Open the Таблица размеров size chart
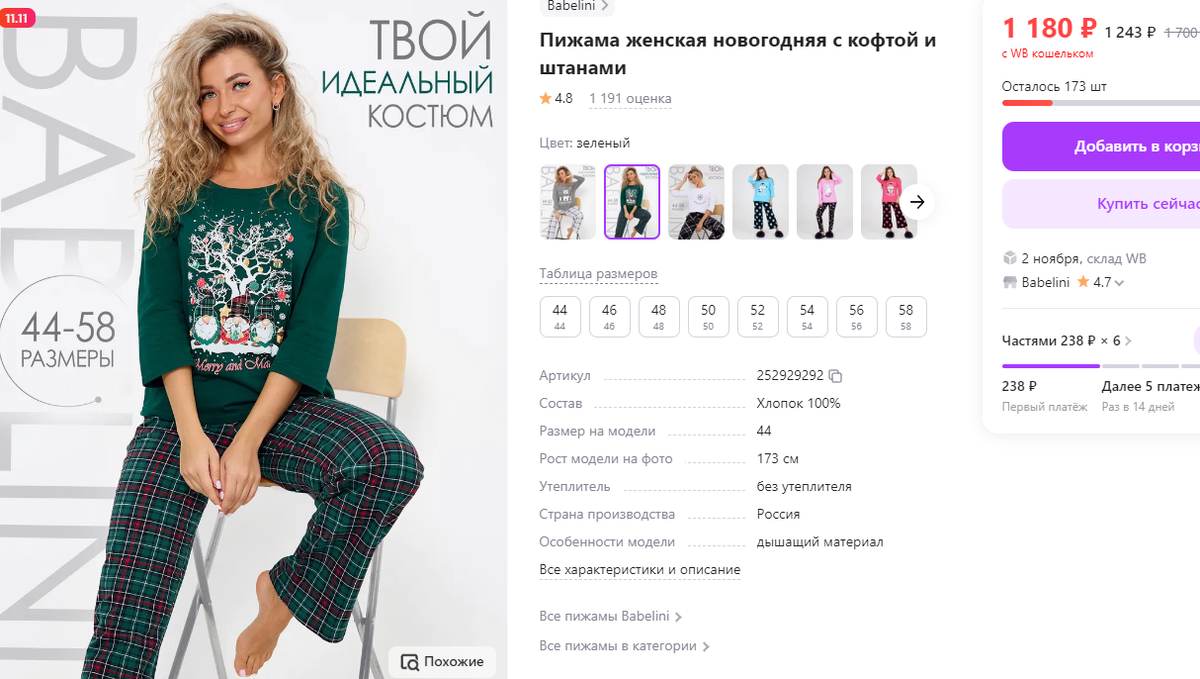 tap(598, 274)
